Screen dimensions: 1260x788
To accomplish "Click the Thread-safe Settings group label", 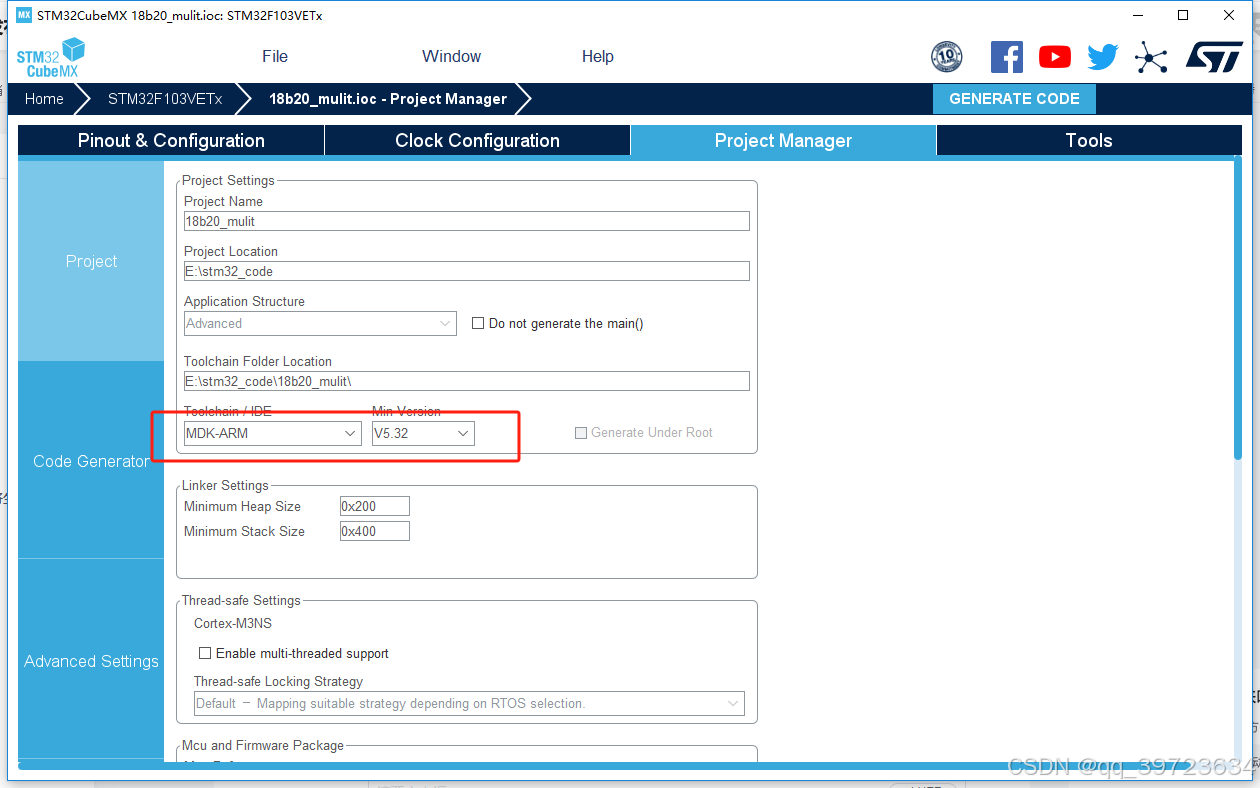I will point(241,600).
